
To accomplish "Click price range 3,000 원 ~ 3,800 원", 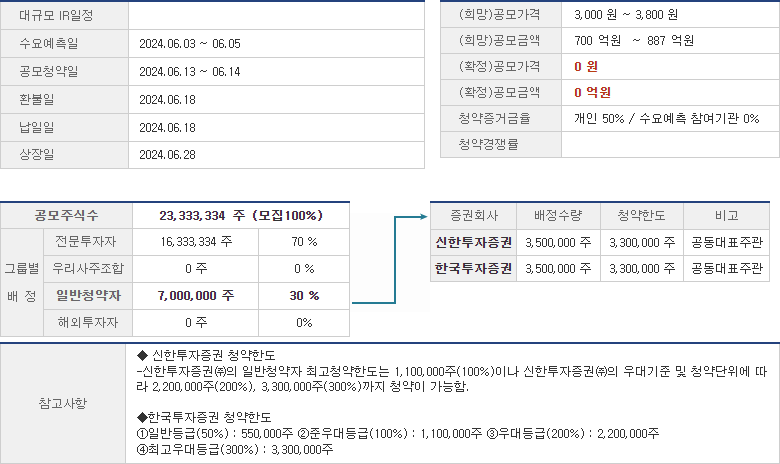I will (x=626, y=15).
